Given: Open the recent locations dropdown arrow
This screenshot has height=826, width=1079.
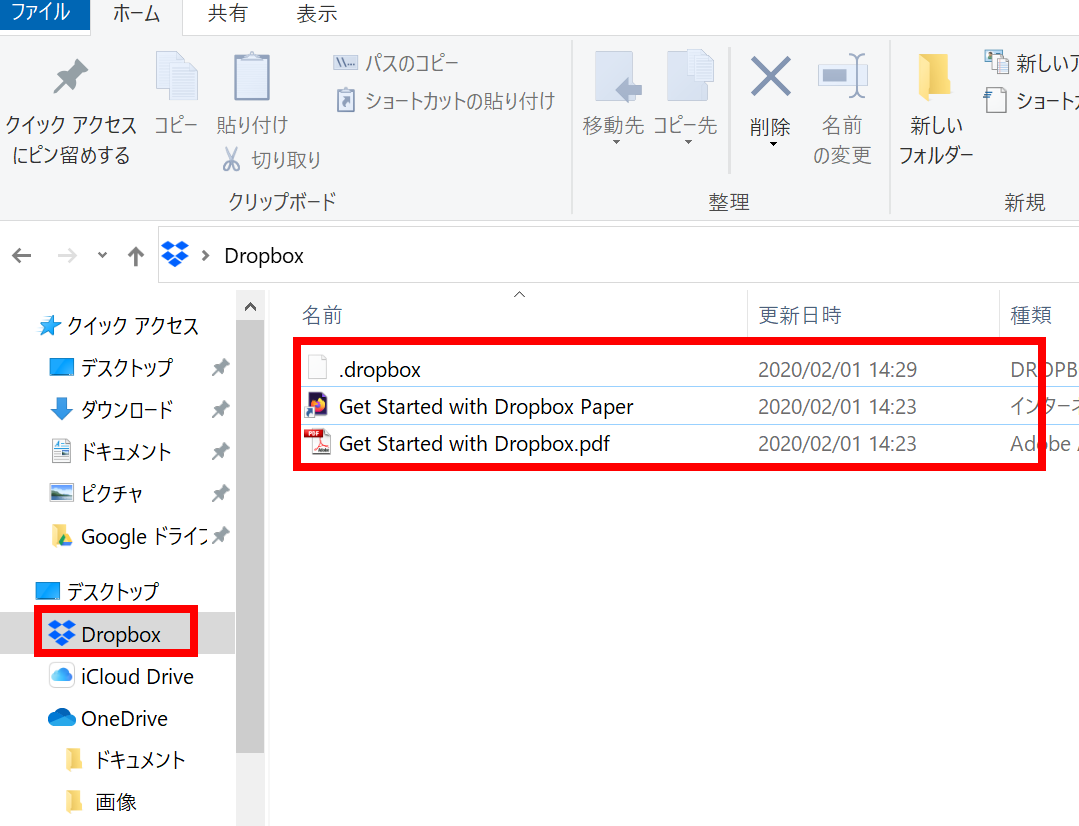Looking at the screenshot, I should tap(103, 255).
